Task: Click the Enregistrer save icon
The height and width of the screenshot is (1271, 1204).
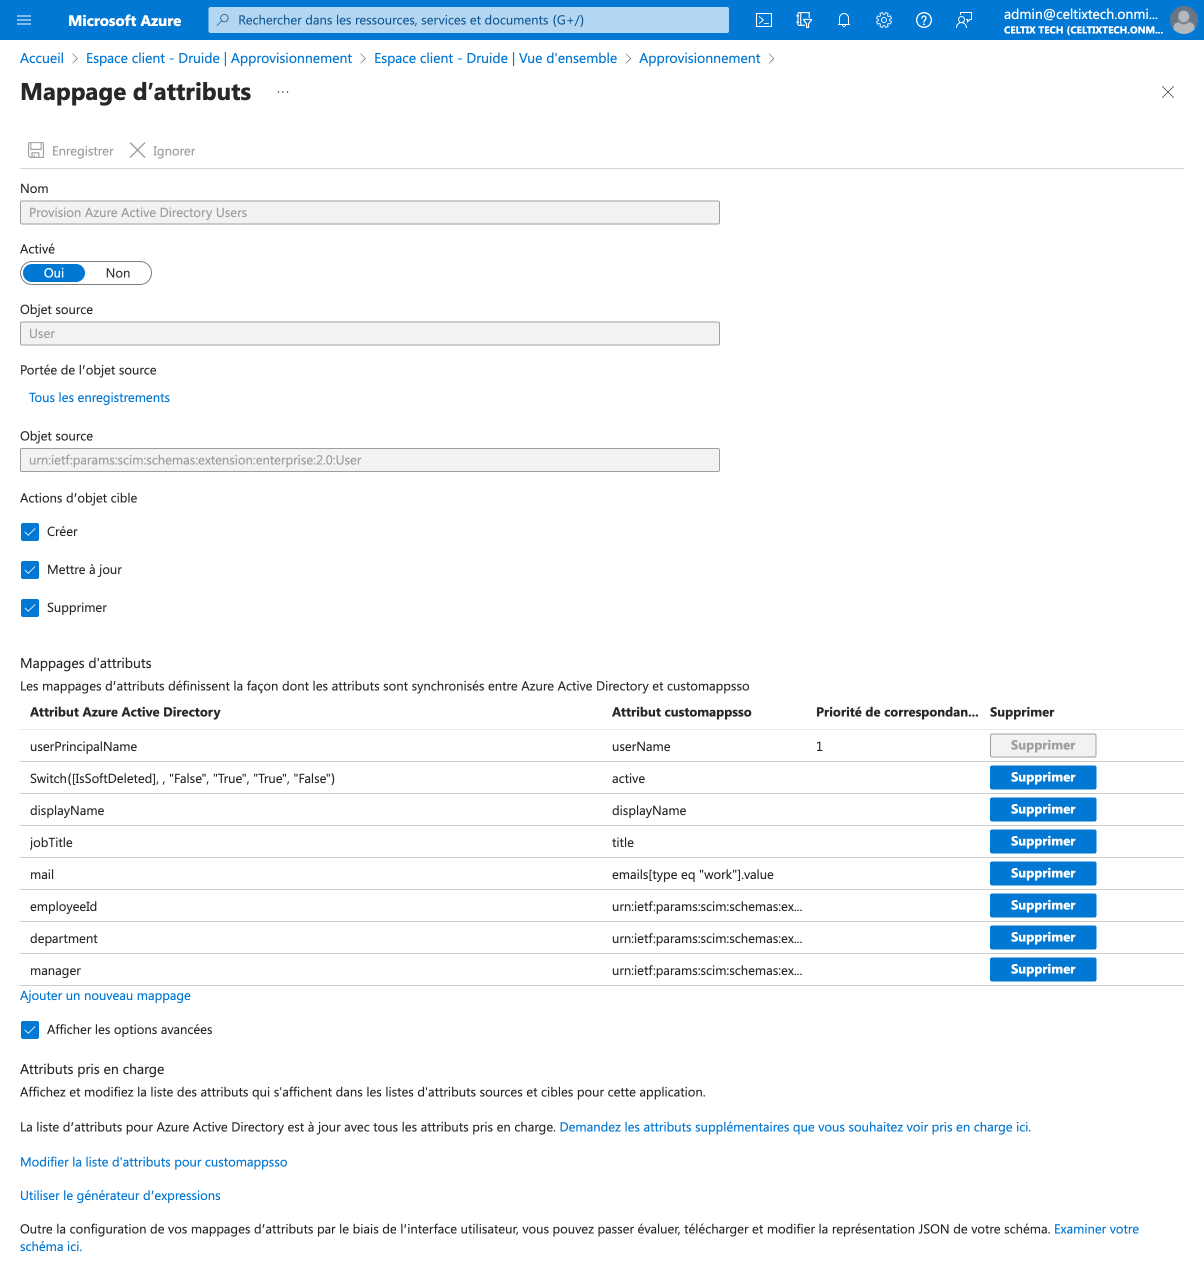Action: coord(36,150)
